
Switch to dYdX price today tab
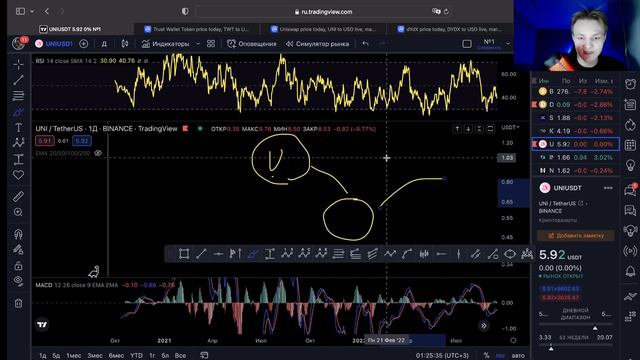(x=450, y=29)
